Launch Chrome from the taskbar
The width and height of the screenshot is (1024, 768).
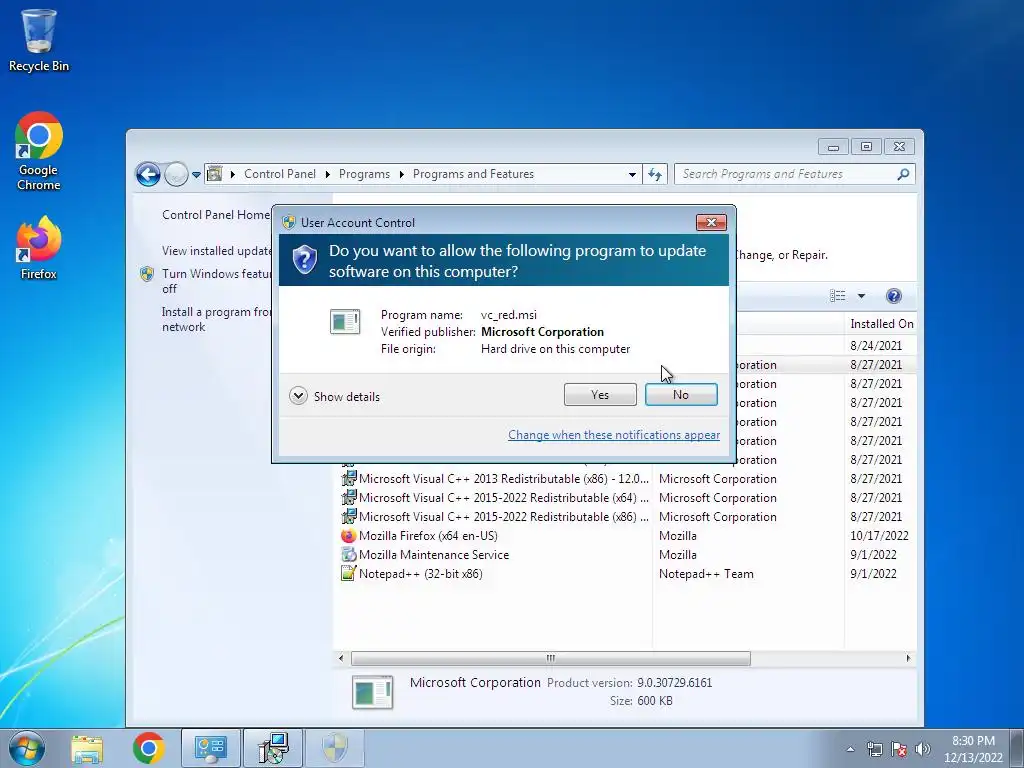coord(148,748)
